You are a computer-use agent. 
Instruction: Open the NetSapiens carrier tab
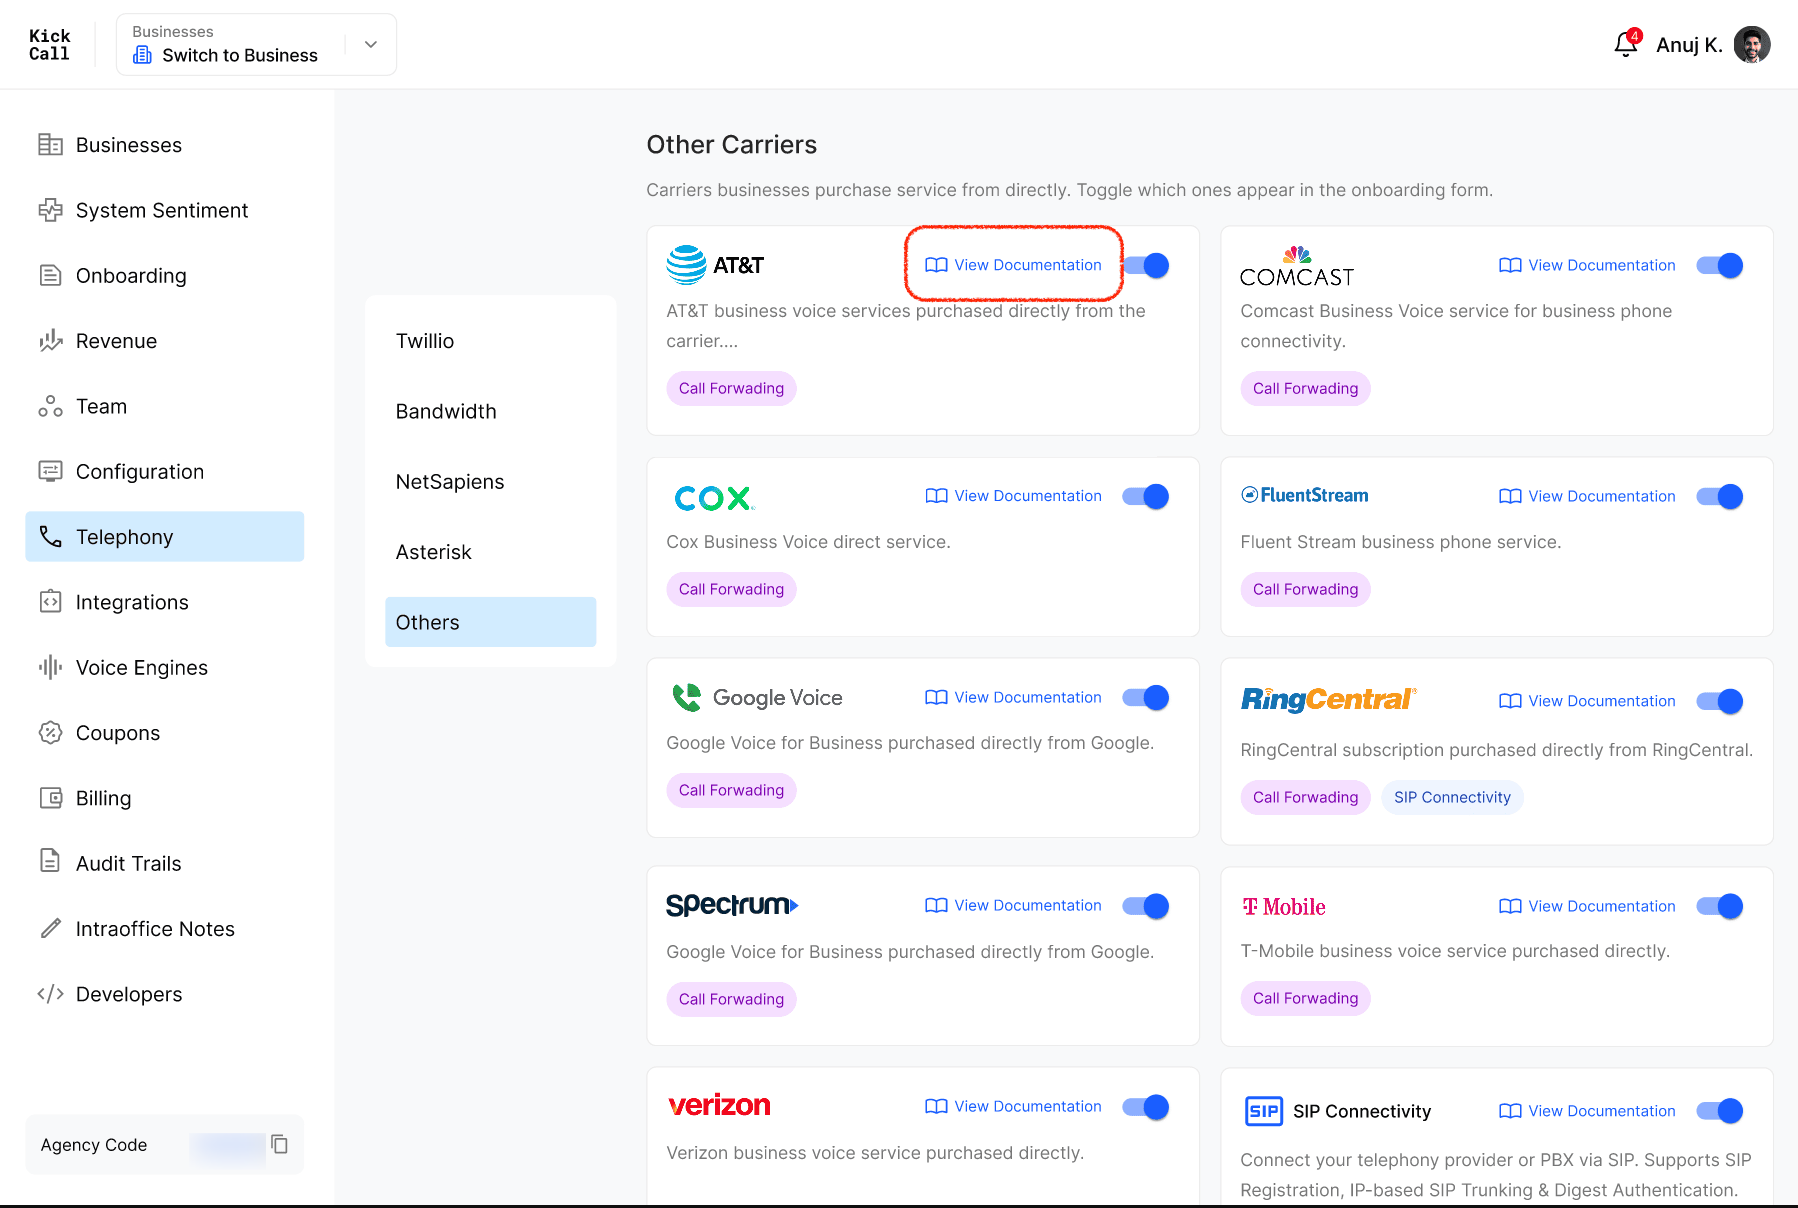pos(491,482)
